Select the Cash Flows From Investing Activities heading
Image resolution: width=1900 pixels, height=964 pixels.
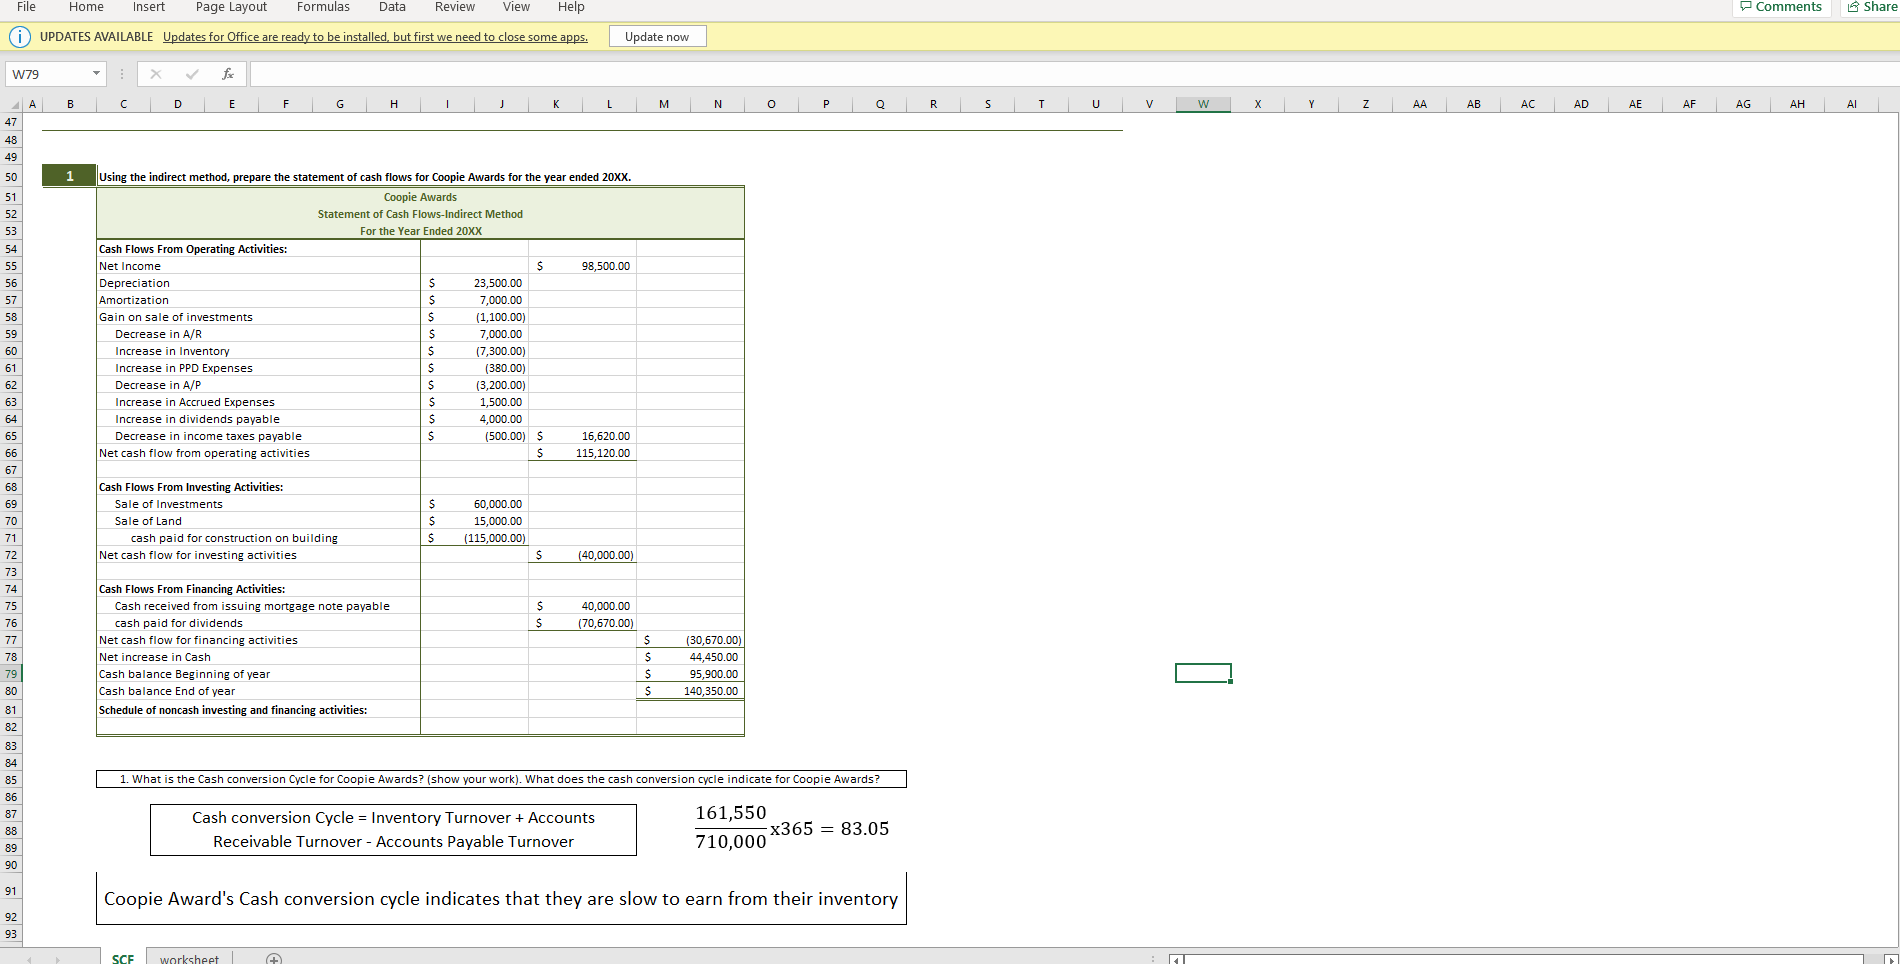point(258,487)
